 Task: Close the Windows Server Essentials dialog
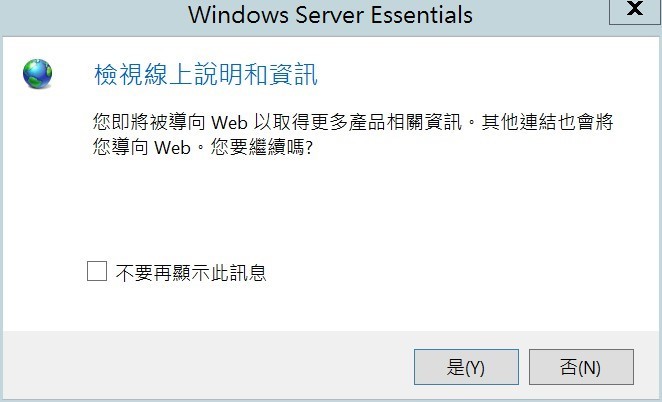(x=632, y=13)
